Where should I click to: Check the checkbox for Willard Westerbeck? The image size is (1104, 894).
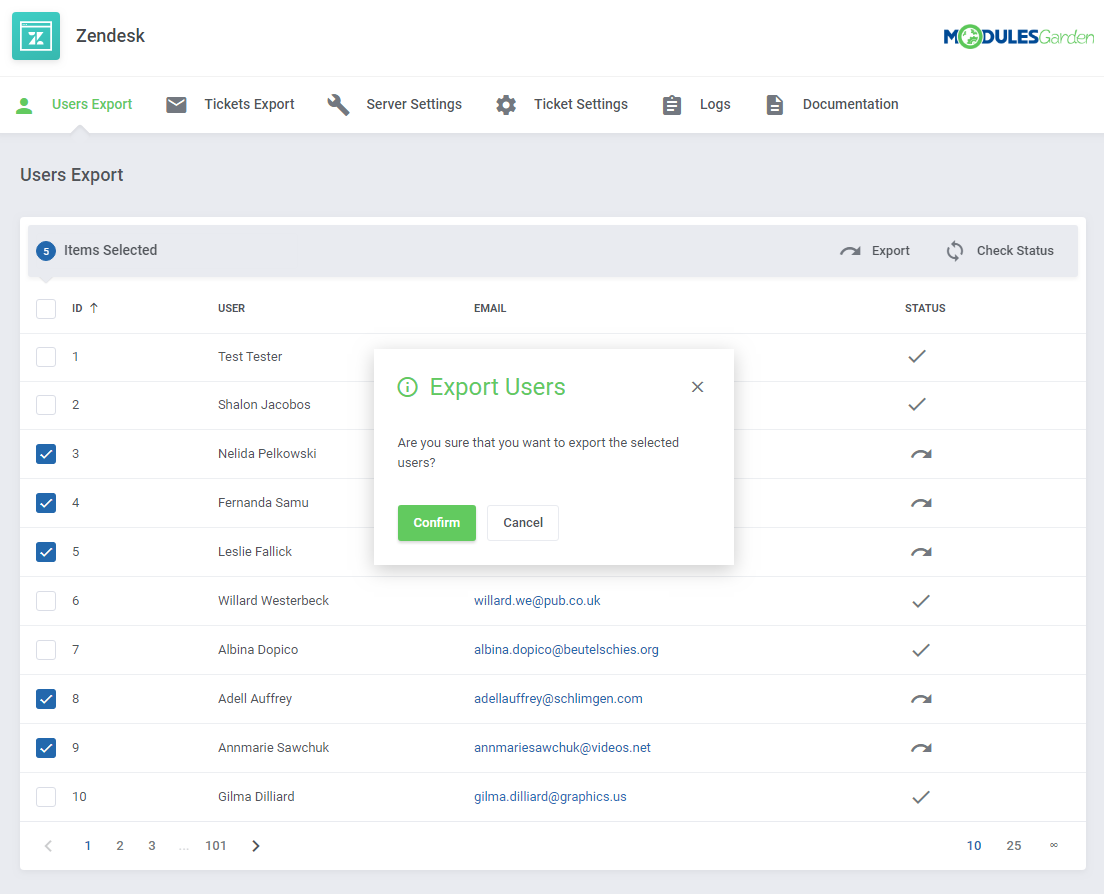pos(46,600)
